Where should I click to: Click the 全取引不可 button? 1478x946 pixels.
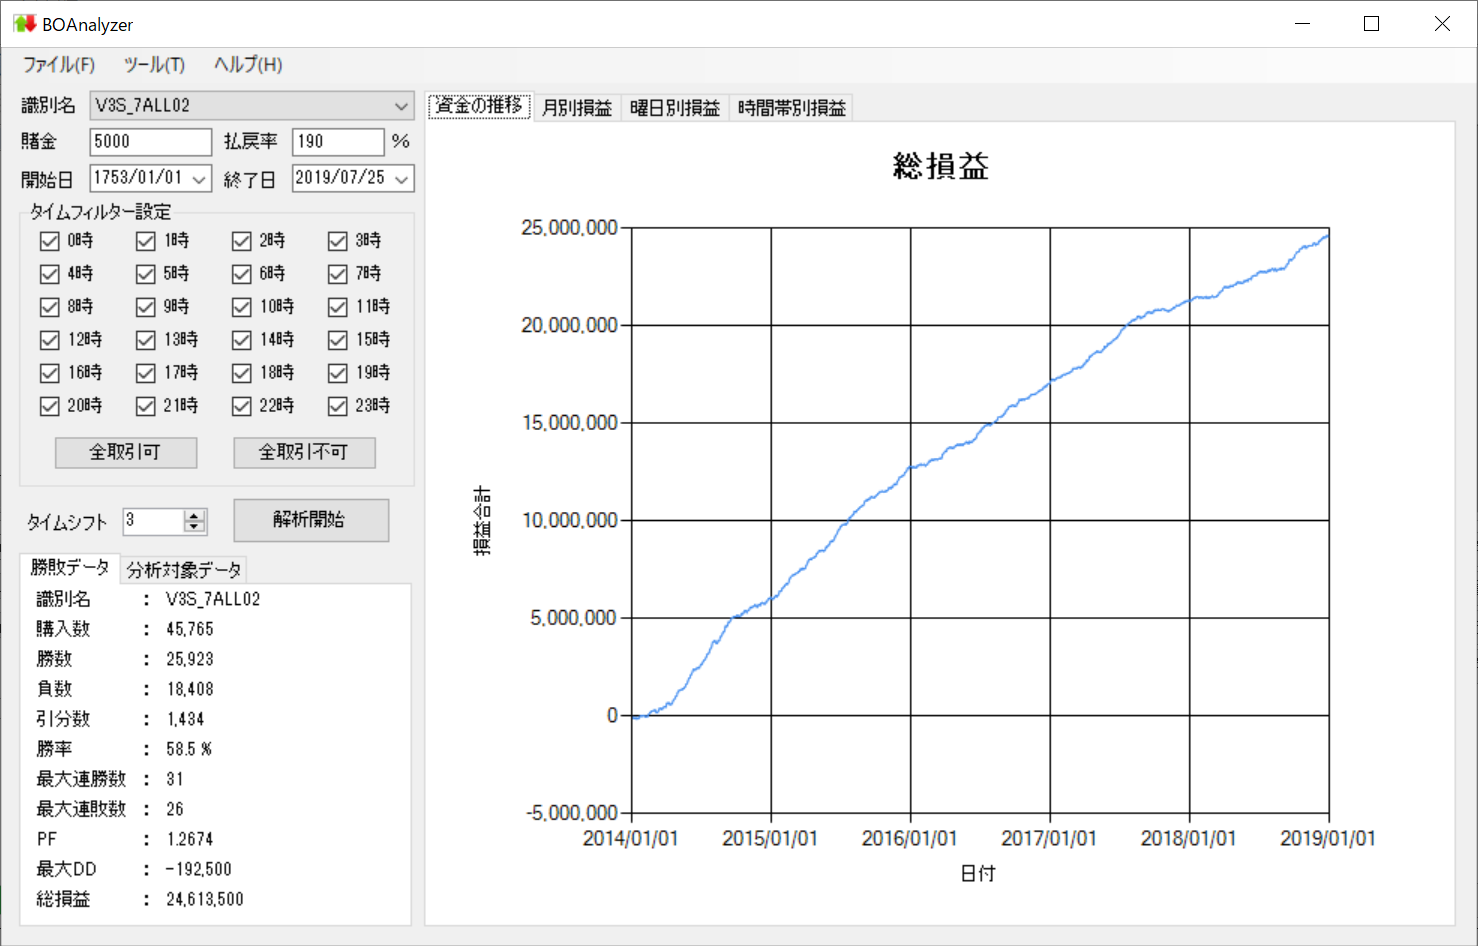(304, 453)
